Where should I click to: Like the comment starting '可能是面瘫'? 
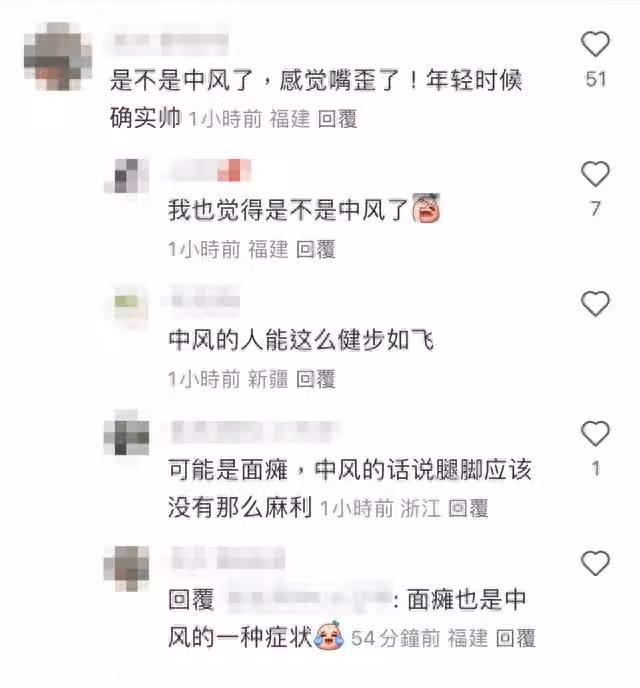pyautogui.click(x=595, y=434)
